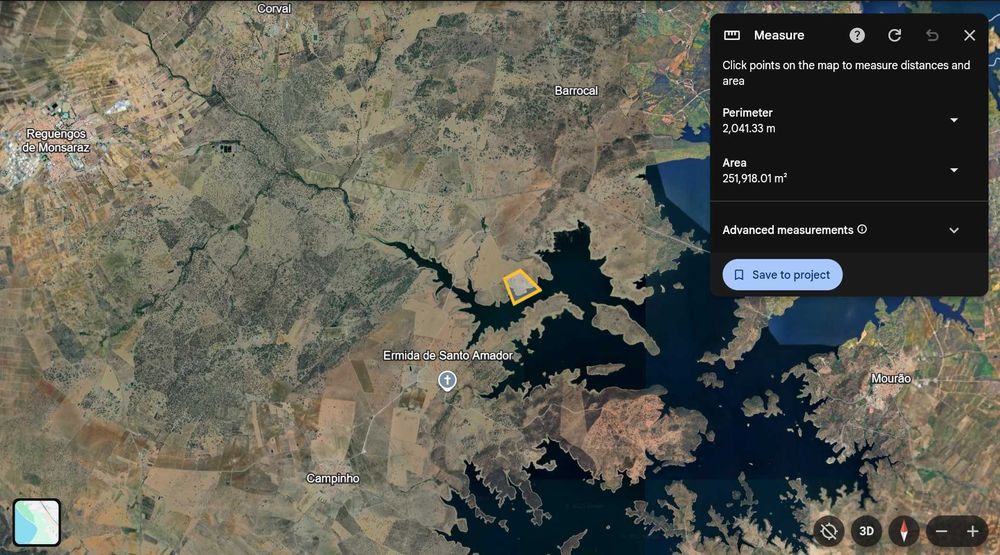Zoom out using the minus button
The height and width of the screenshot is (555, 1000).
pyautogui.click(x=941, y=531)
